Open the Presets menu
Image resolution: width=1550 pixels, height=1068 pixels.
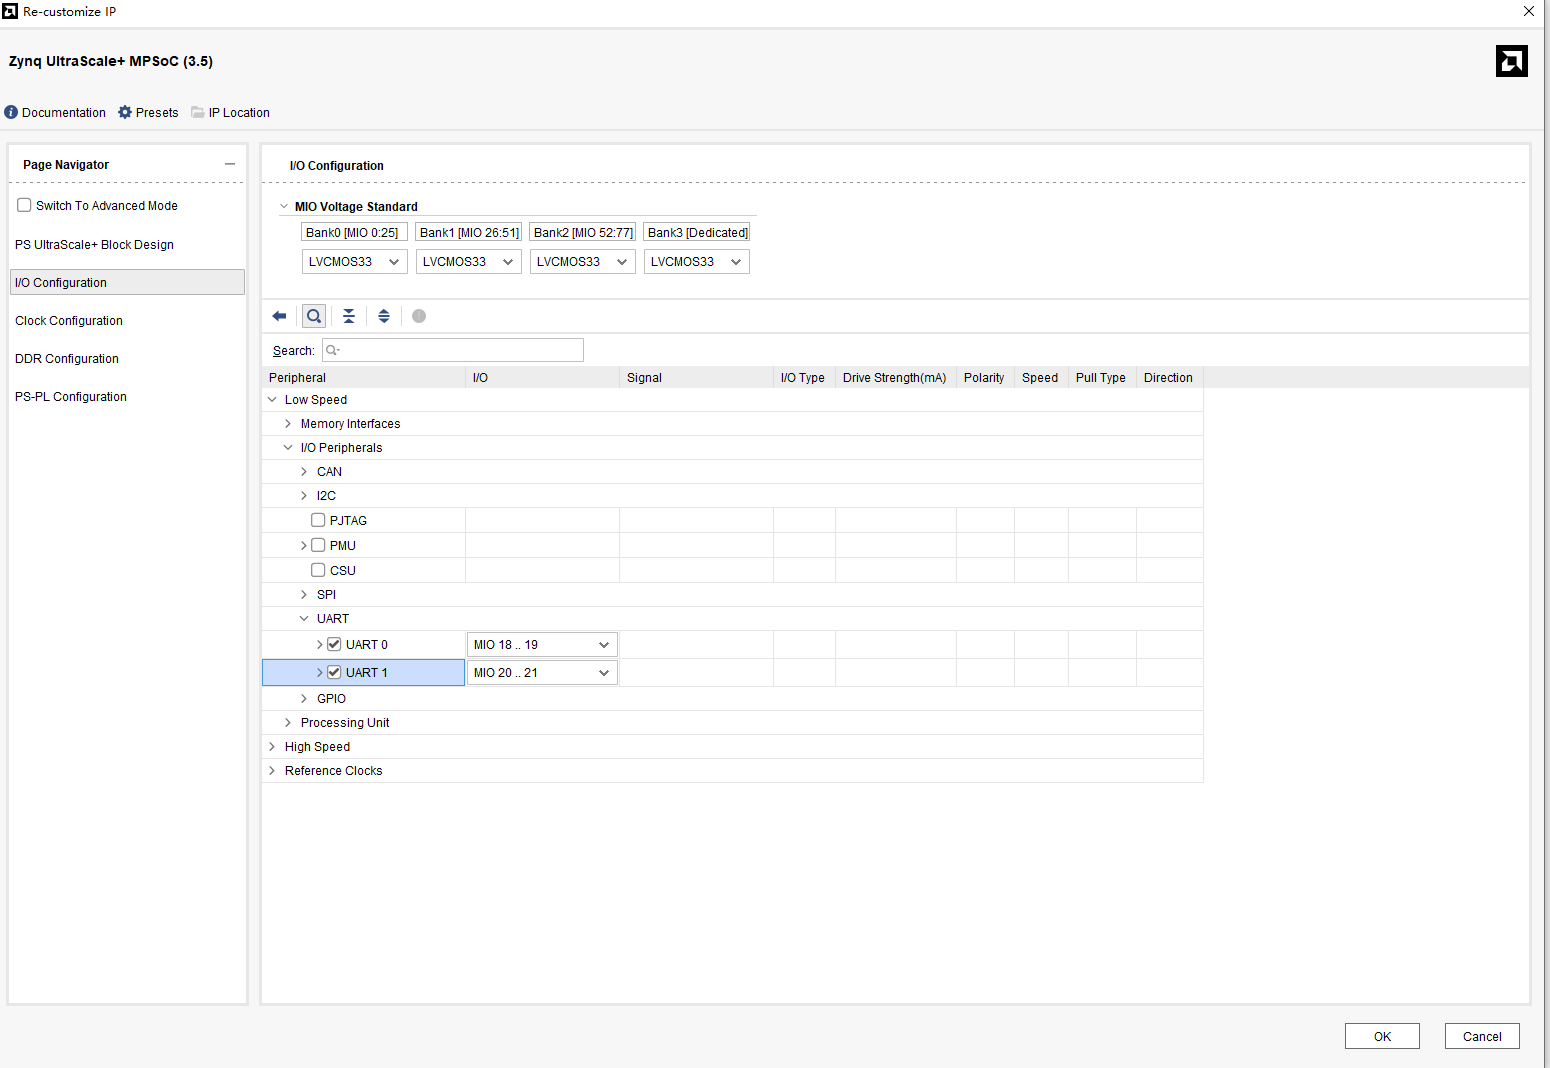tap(157, 113)
